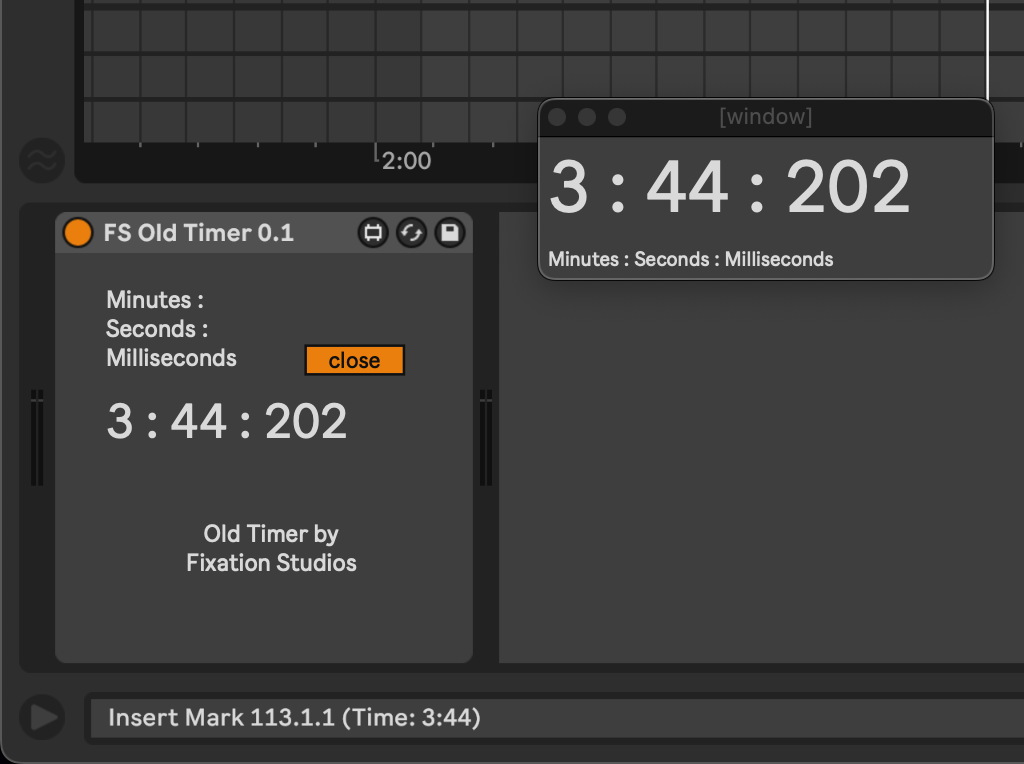Click the [window] title bar text
Image resolution: width=1024 pixels, height=764 pixels.
click(765, 117)
